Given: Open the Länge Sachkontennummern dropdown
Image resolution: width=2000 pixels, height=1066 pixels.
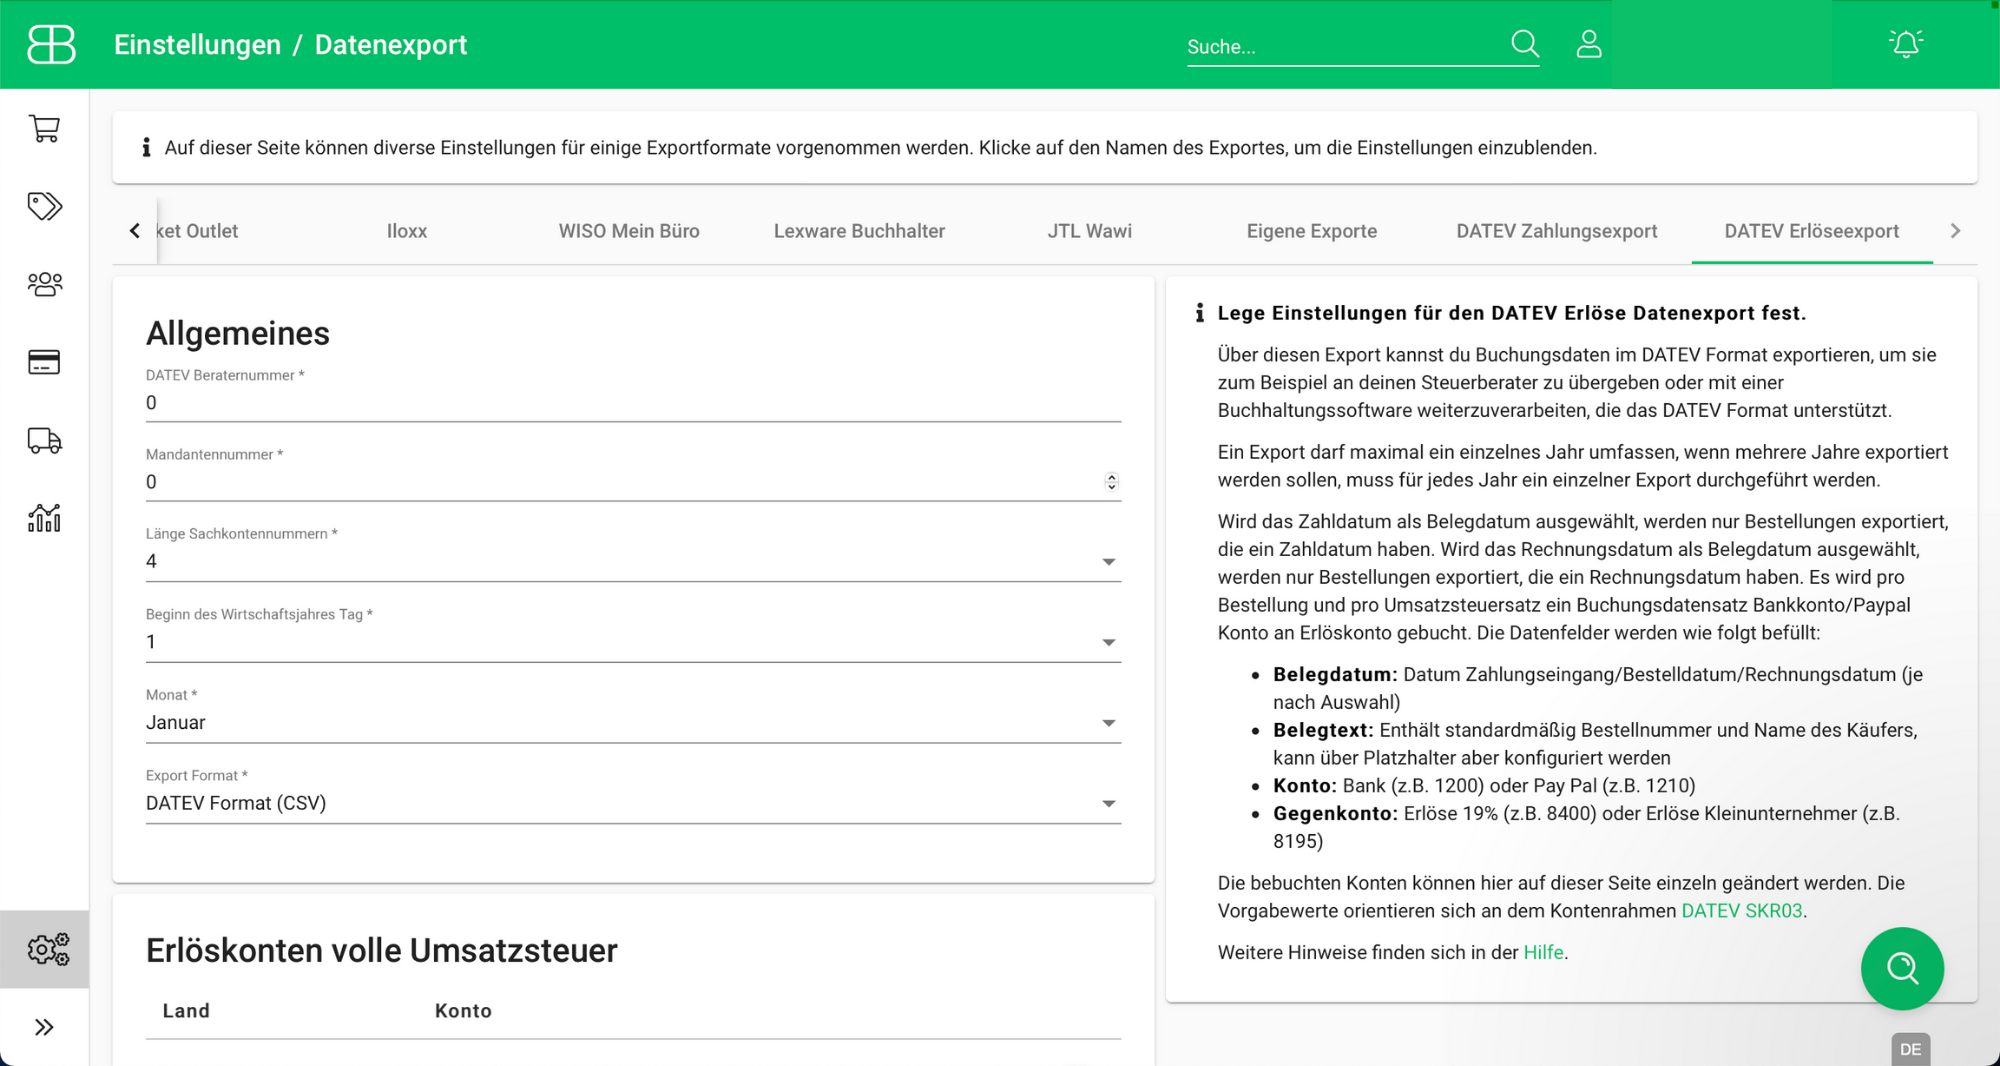Looking at the screenshot, I should click(x=1108, y=562).
